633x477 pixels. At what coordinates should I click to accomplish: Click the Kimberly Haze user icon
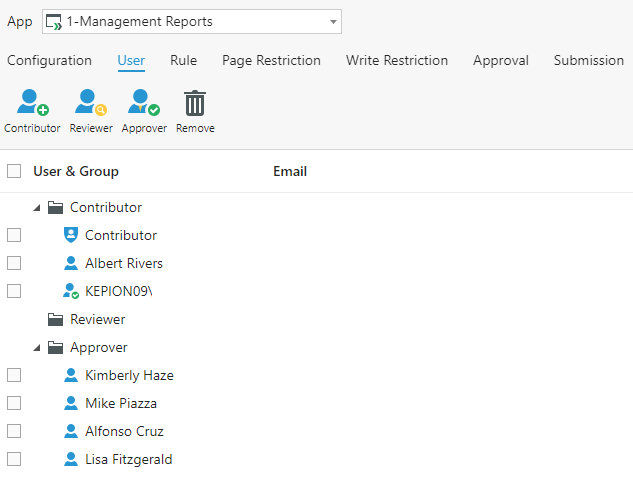coord(71,375)
